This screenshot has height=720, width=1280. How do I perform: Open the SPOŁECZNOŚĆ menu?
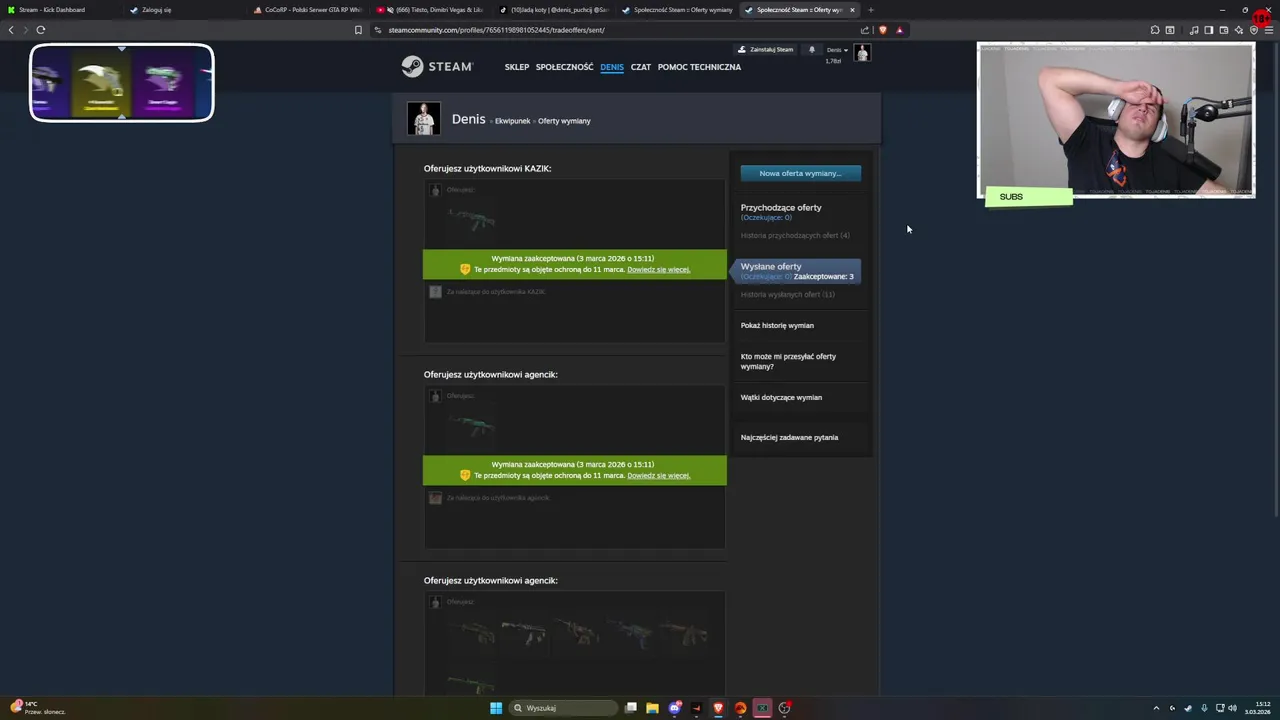click(x=564, y=67)
